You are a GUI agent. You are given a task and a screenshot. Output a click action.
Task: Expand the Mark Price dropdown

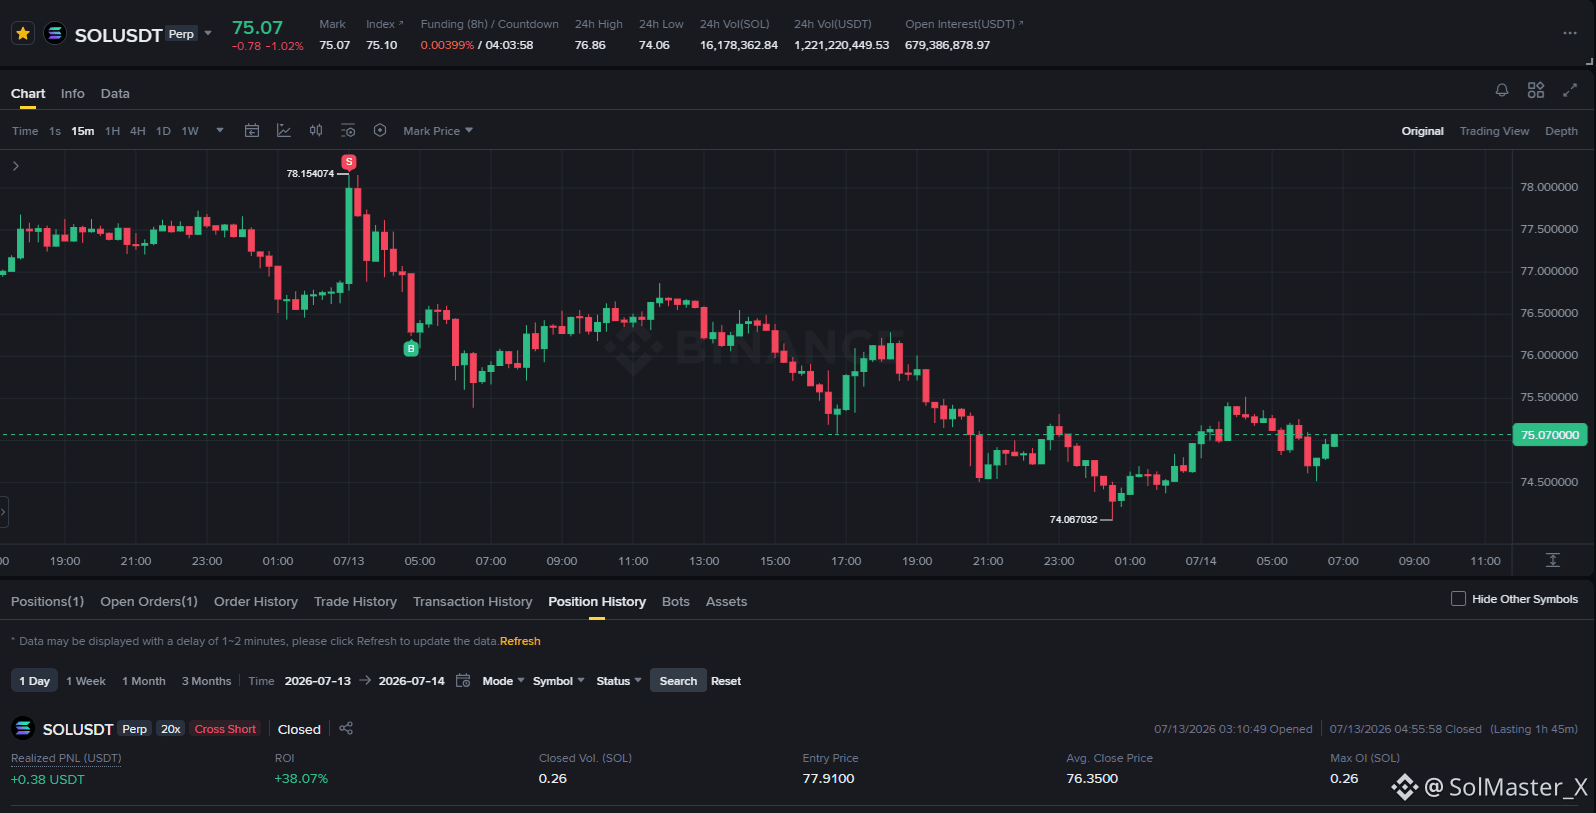pos(438,131)
